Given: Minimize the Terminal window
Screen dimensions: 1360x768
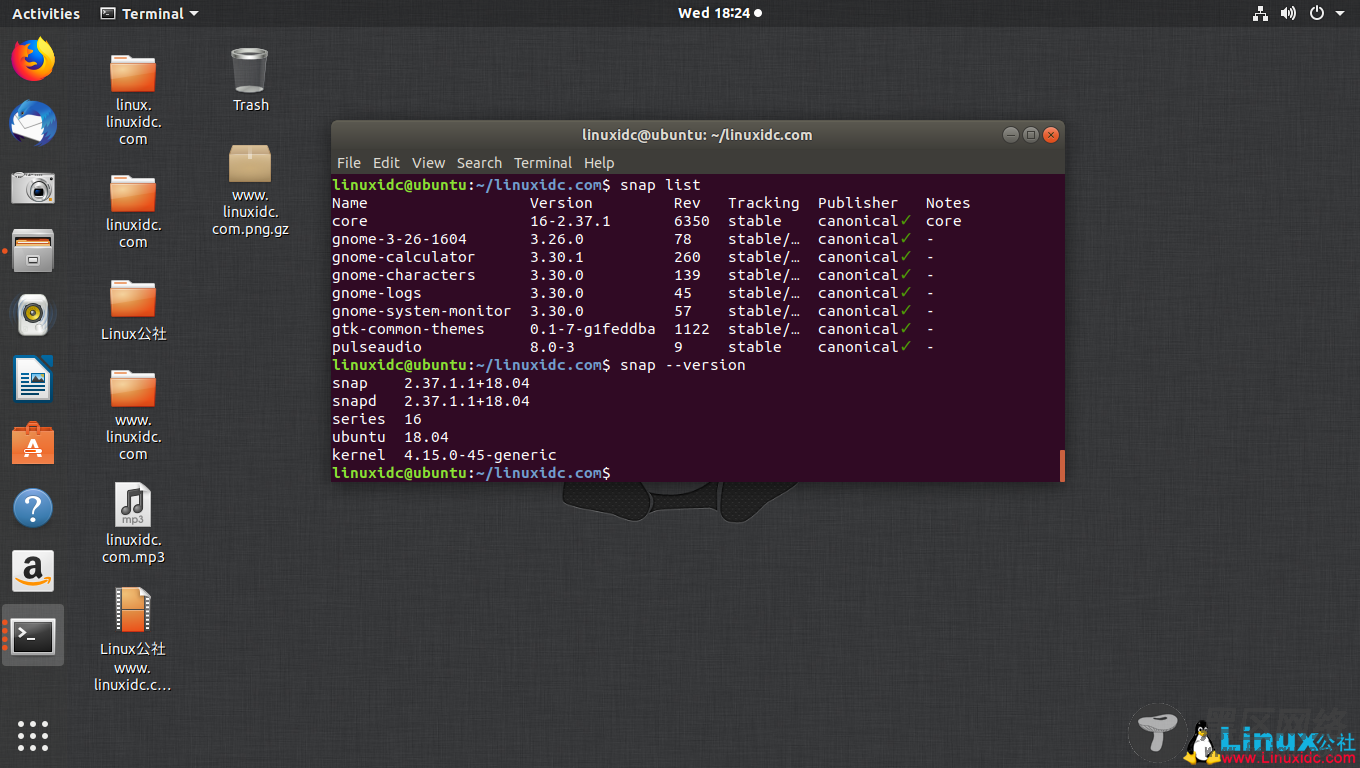Looking at the screenshot, I should tap(1010, 134).
